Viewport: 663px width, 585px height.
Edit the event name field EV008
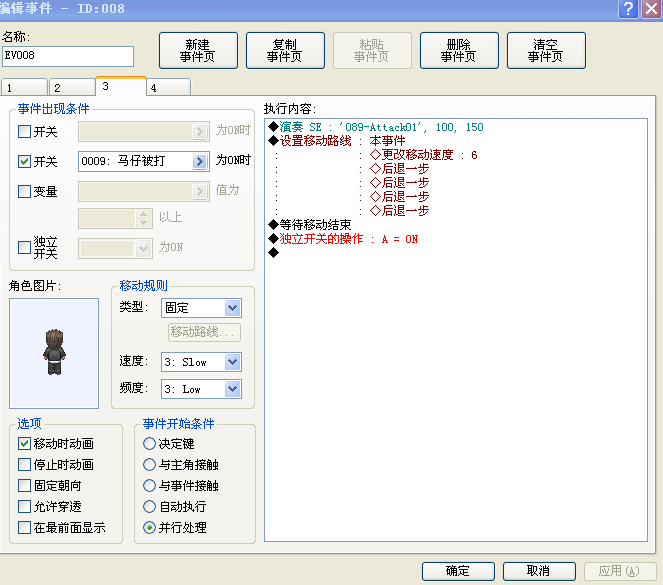(68, 56)
